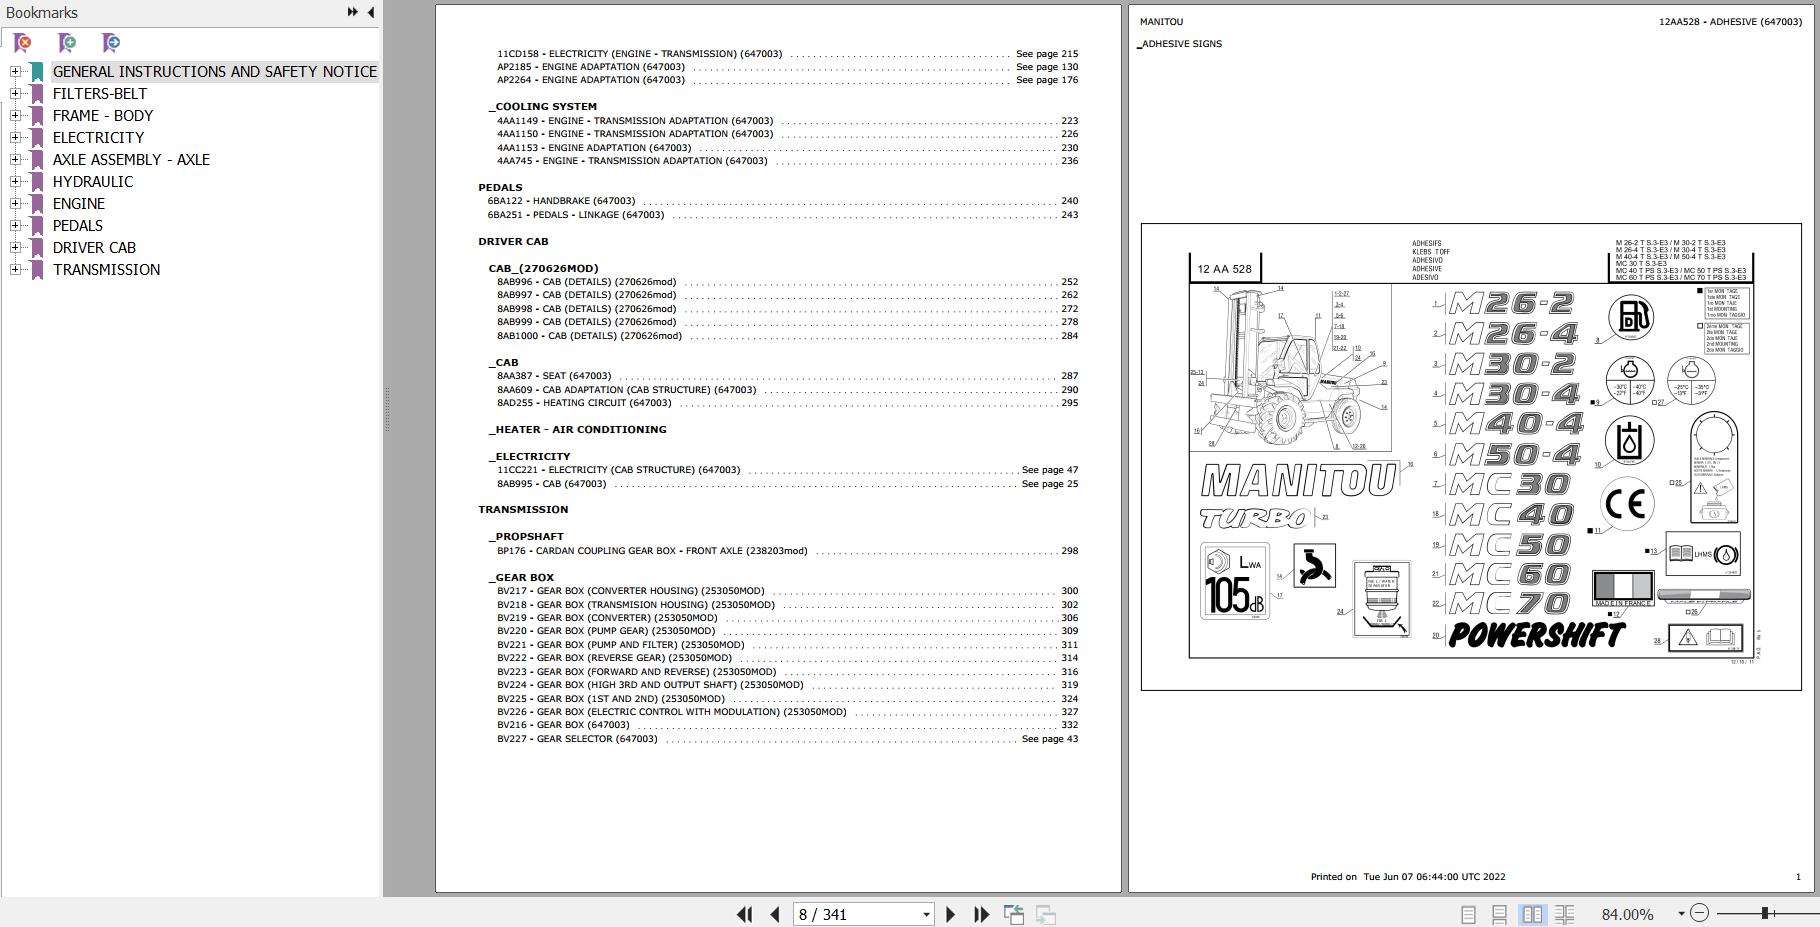Screen dimensions: 1820x927
Task: Click the set bookmark destination icon
Action: point(111,42)
